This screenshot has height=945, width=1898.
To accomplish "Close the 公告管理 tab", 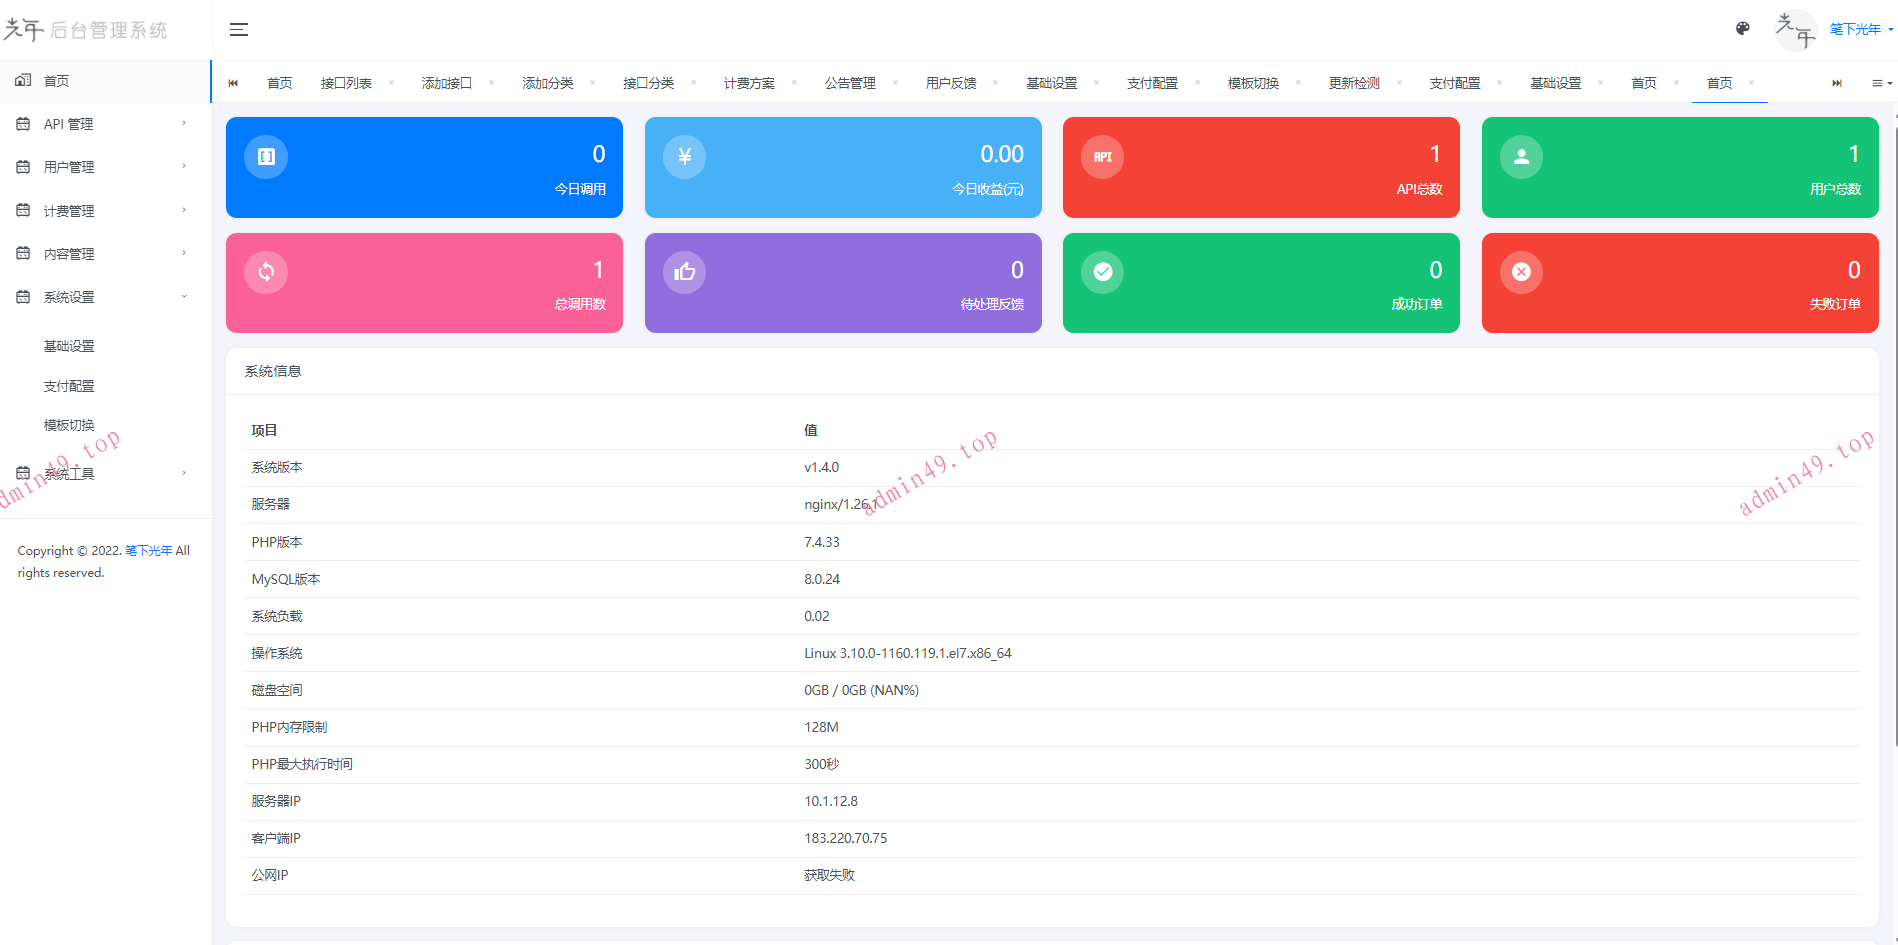I will coord(895,83).
